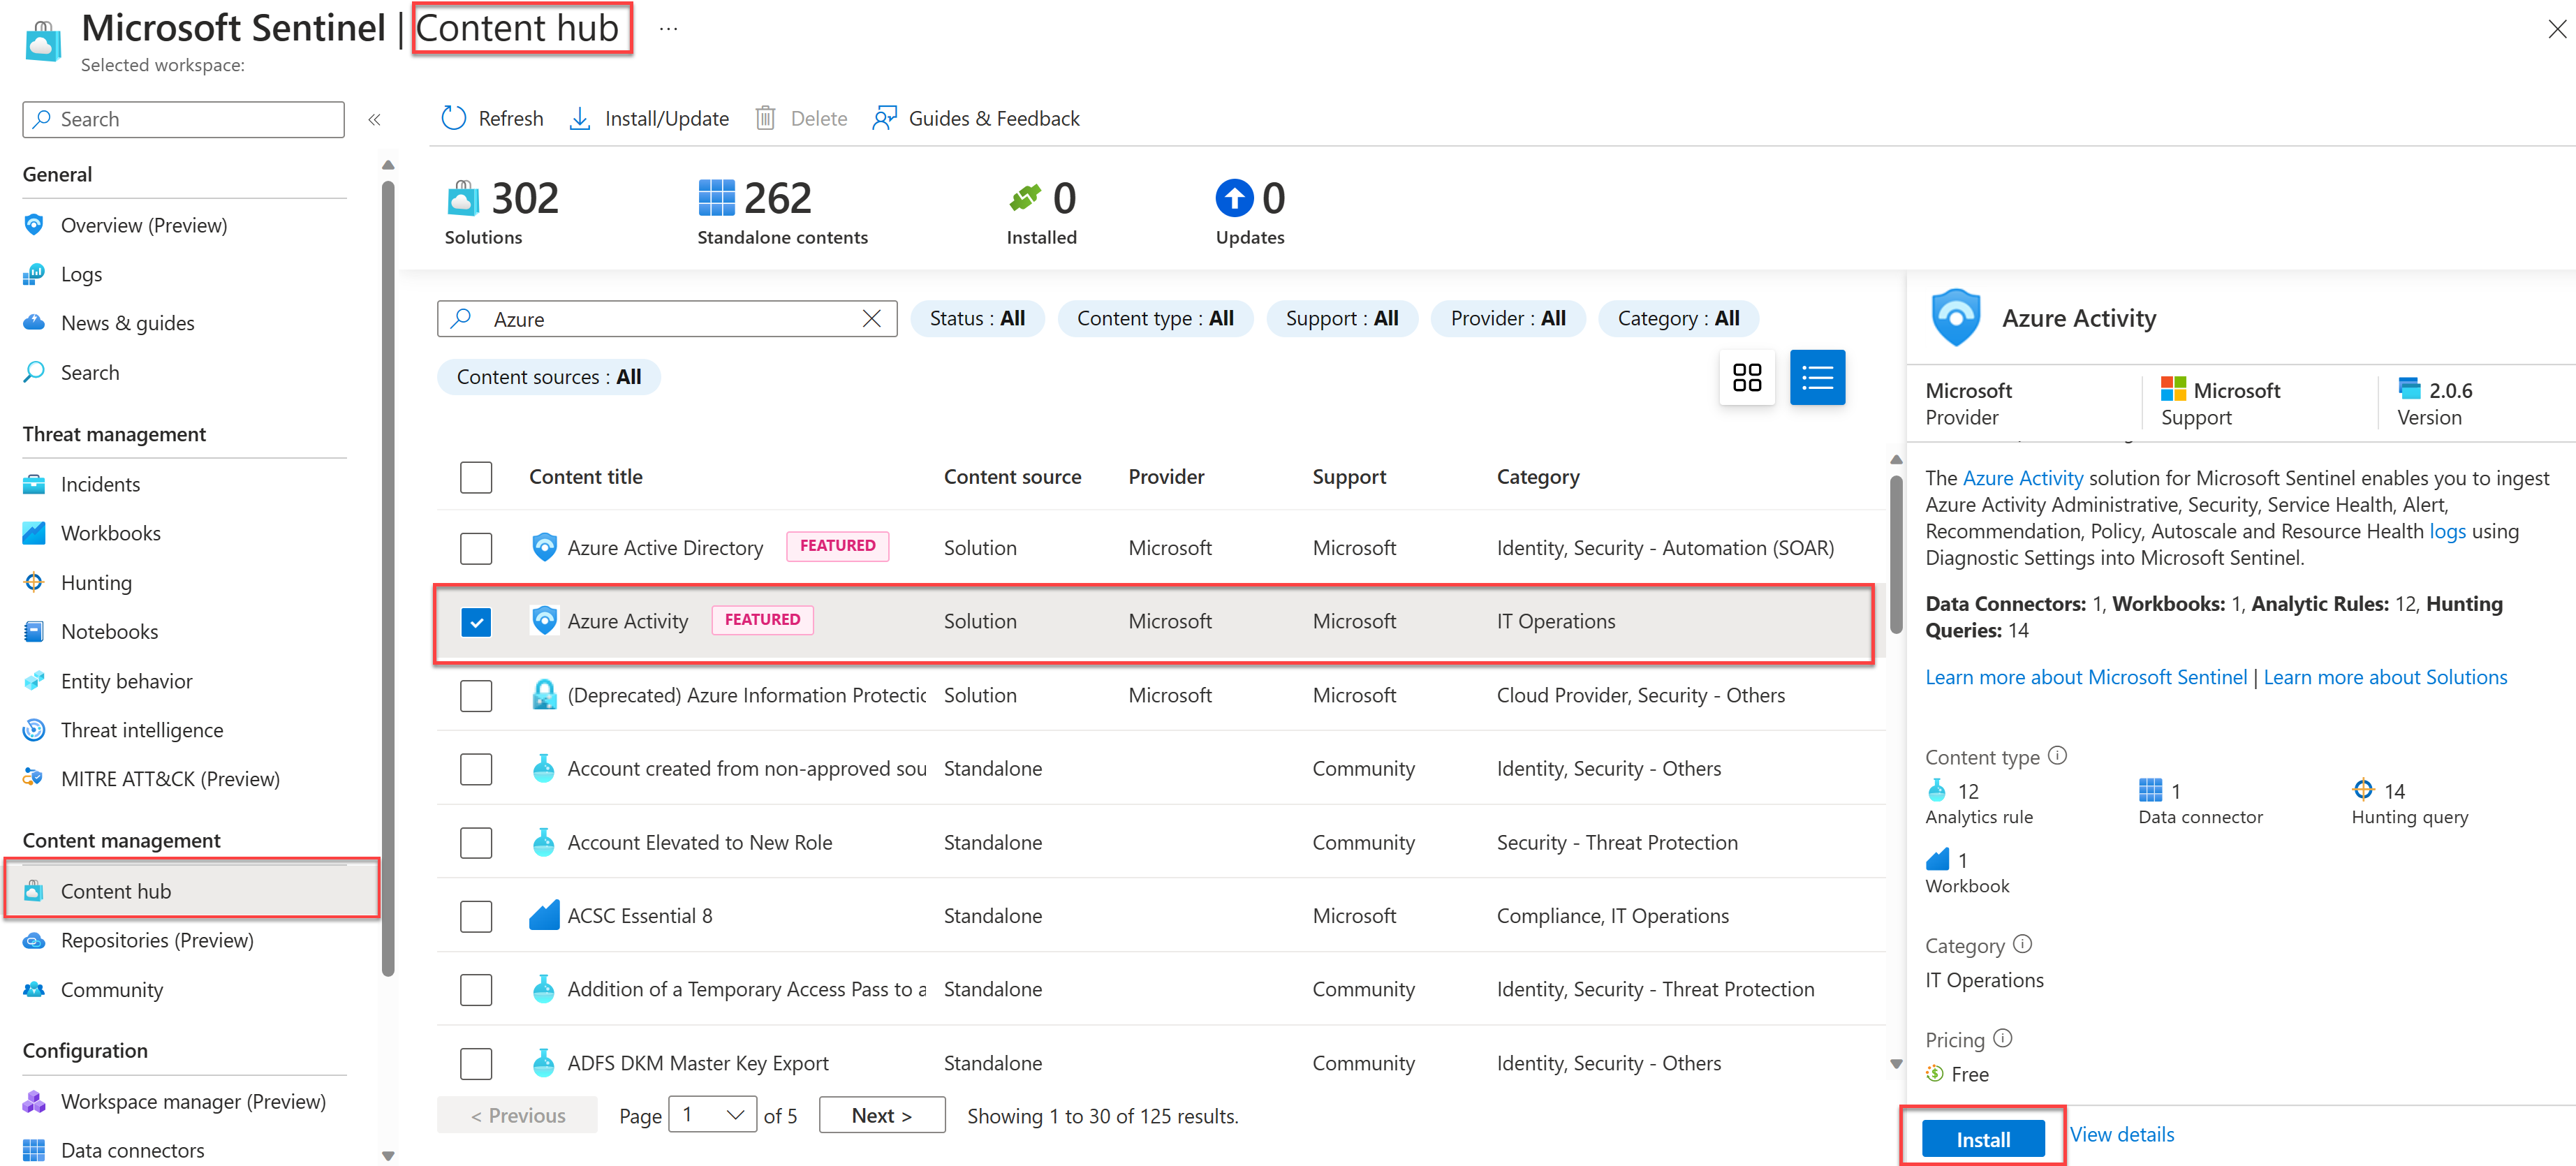Image resolution: width=2576 pixels, height=1166 pixels.
Task: Toggle the select-all header checkbox
Action: pyautogui.click(x=476, y=477)
